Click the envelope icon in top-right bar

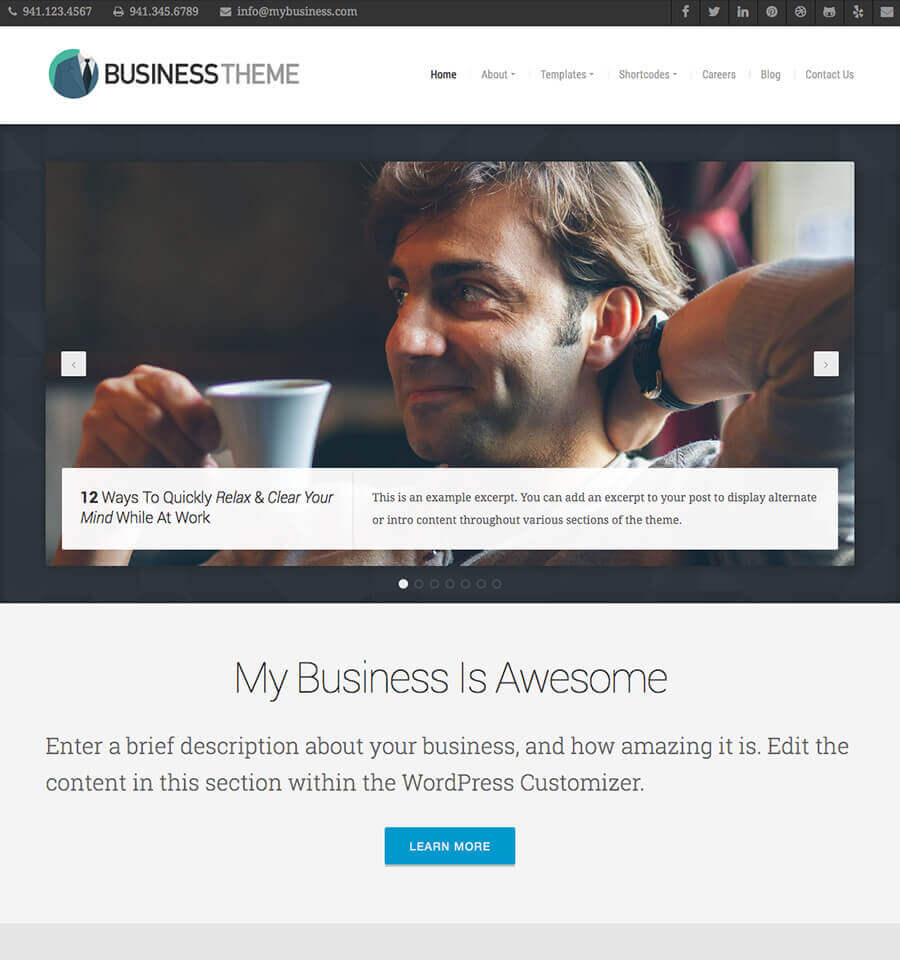887,12
